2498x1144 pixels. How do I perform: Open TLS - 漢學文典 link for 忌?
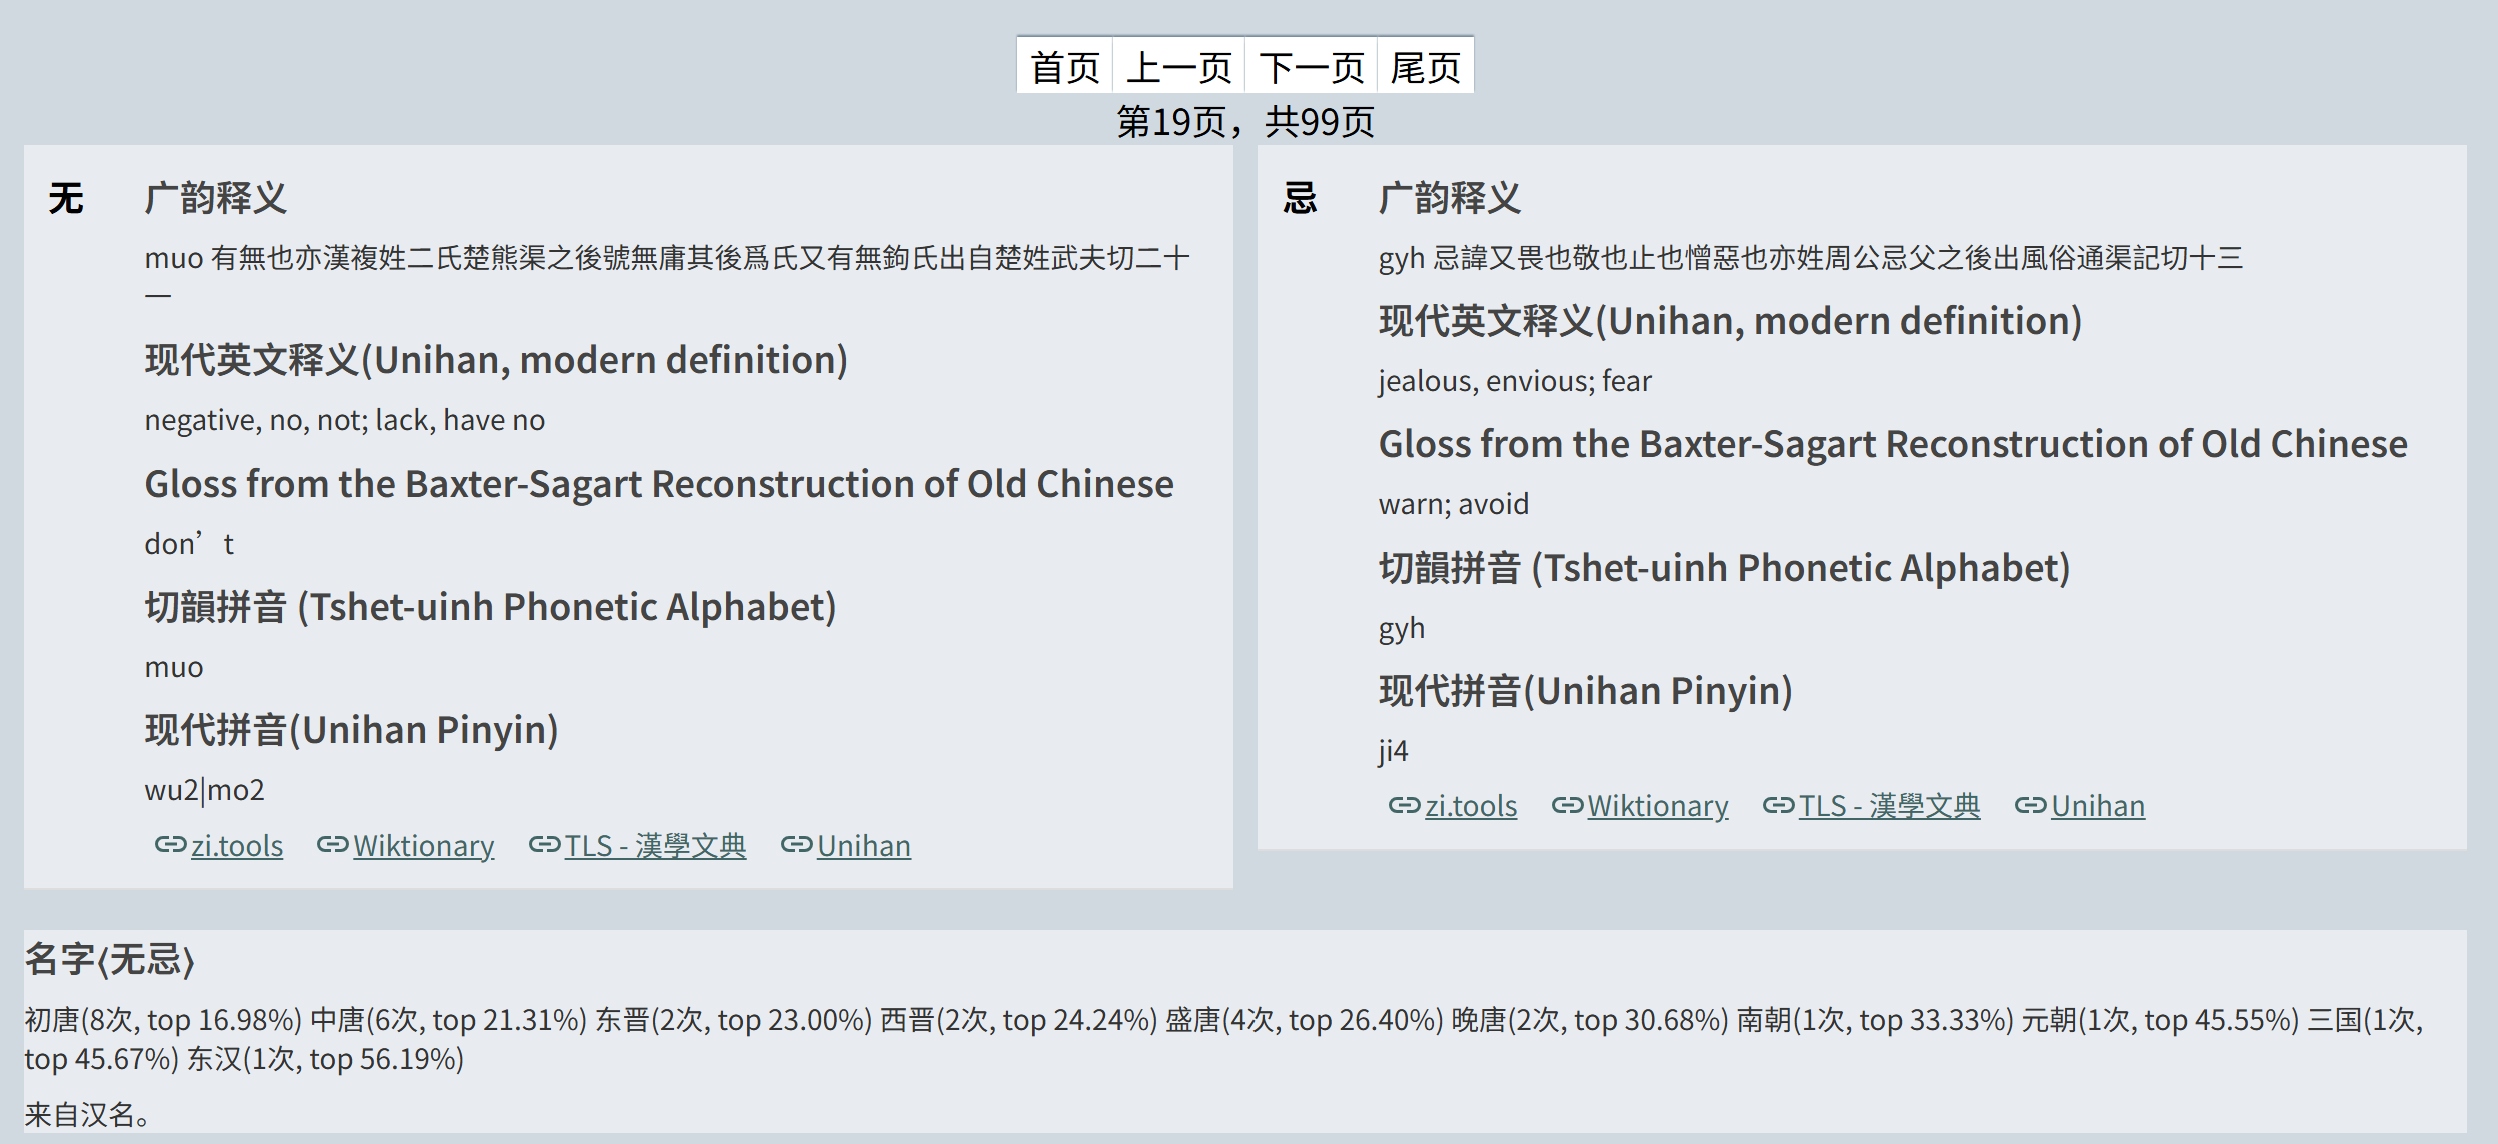[1890, 806]
